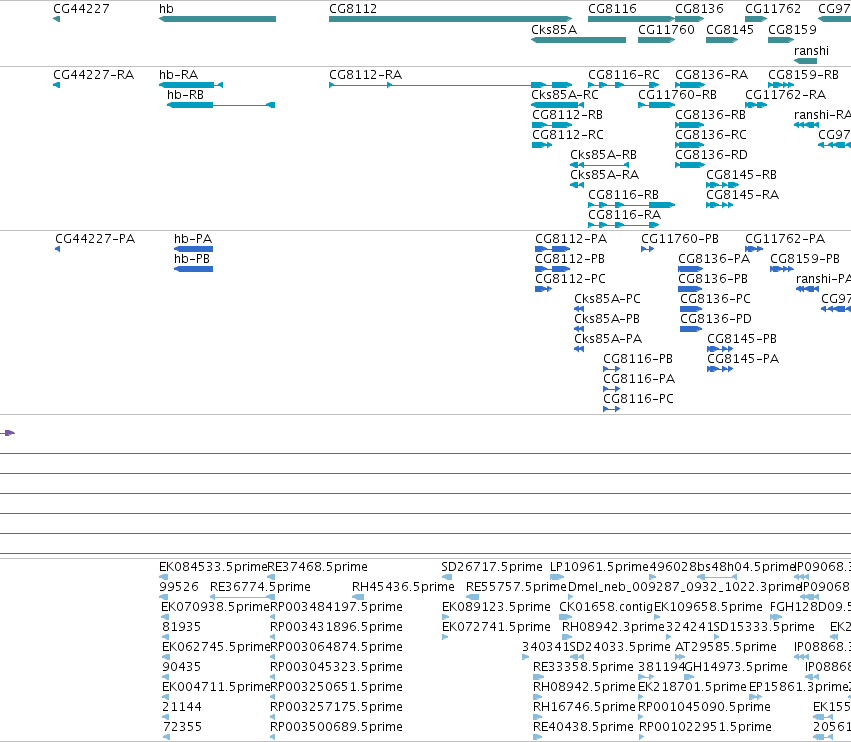Select the hb-PA protein label

(193, 239)
